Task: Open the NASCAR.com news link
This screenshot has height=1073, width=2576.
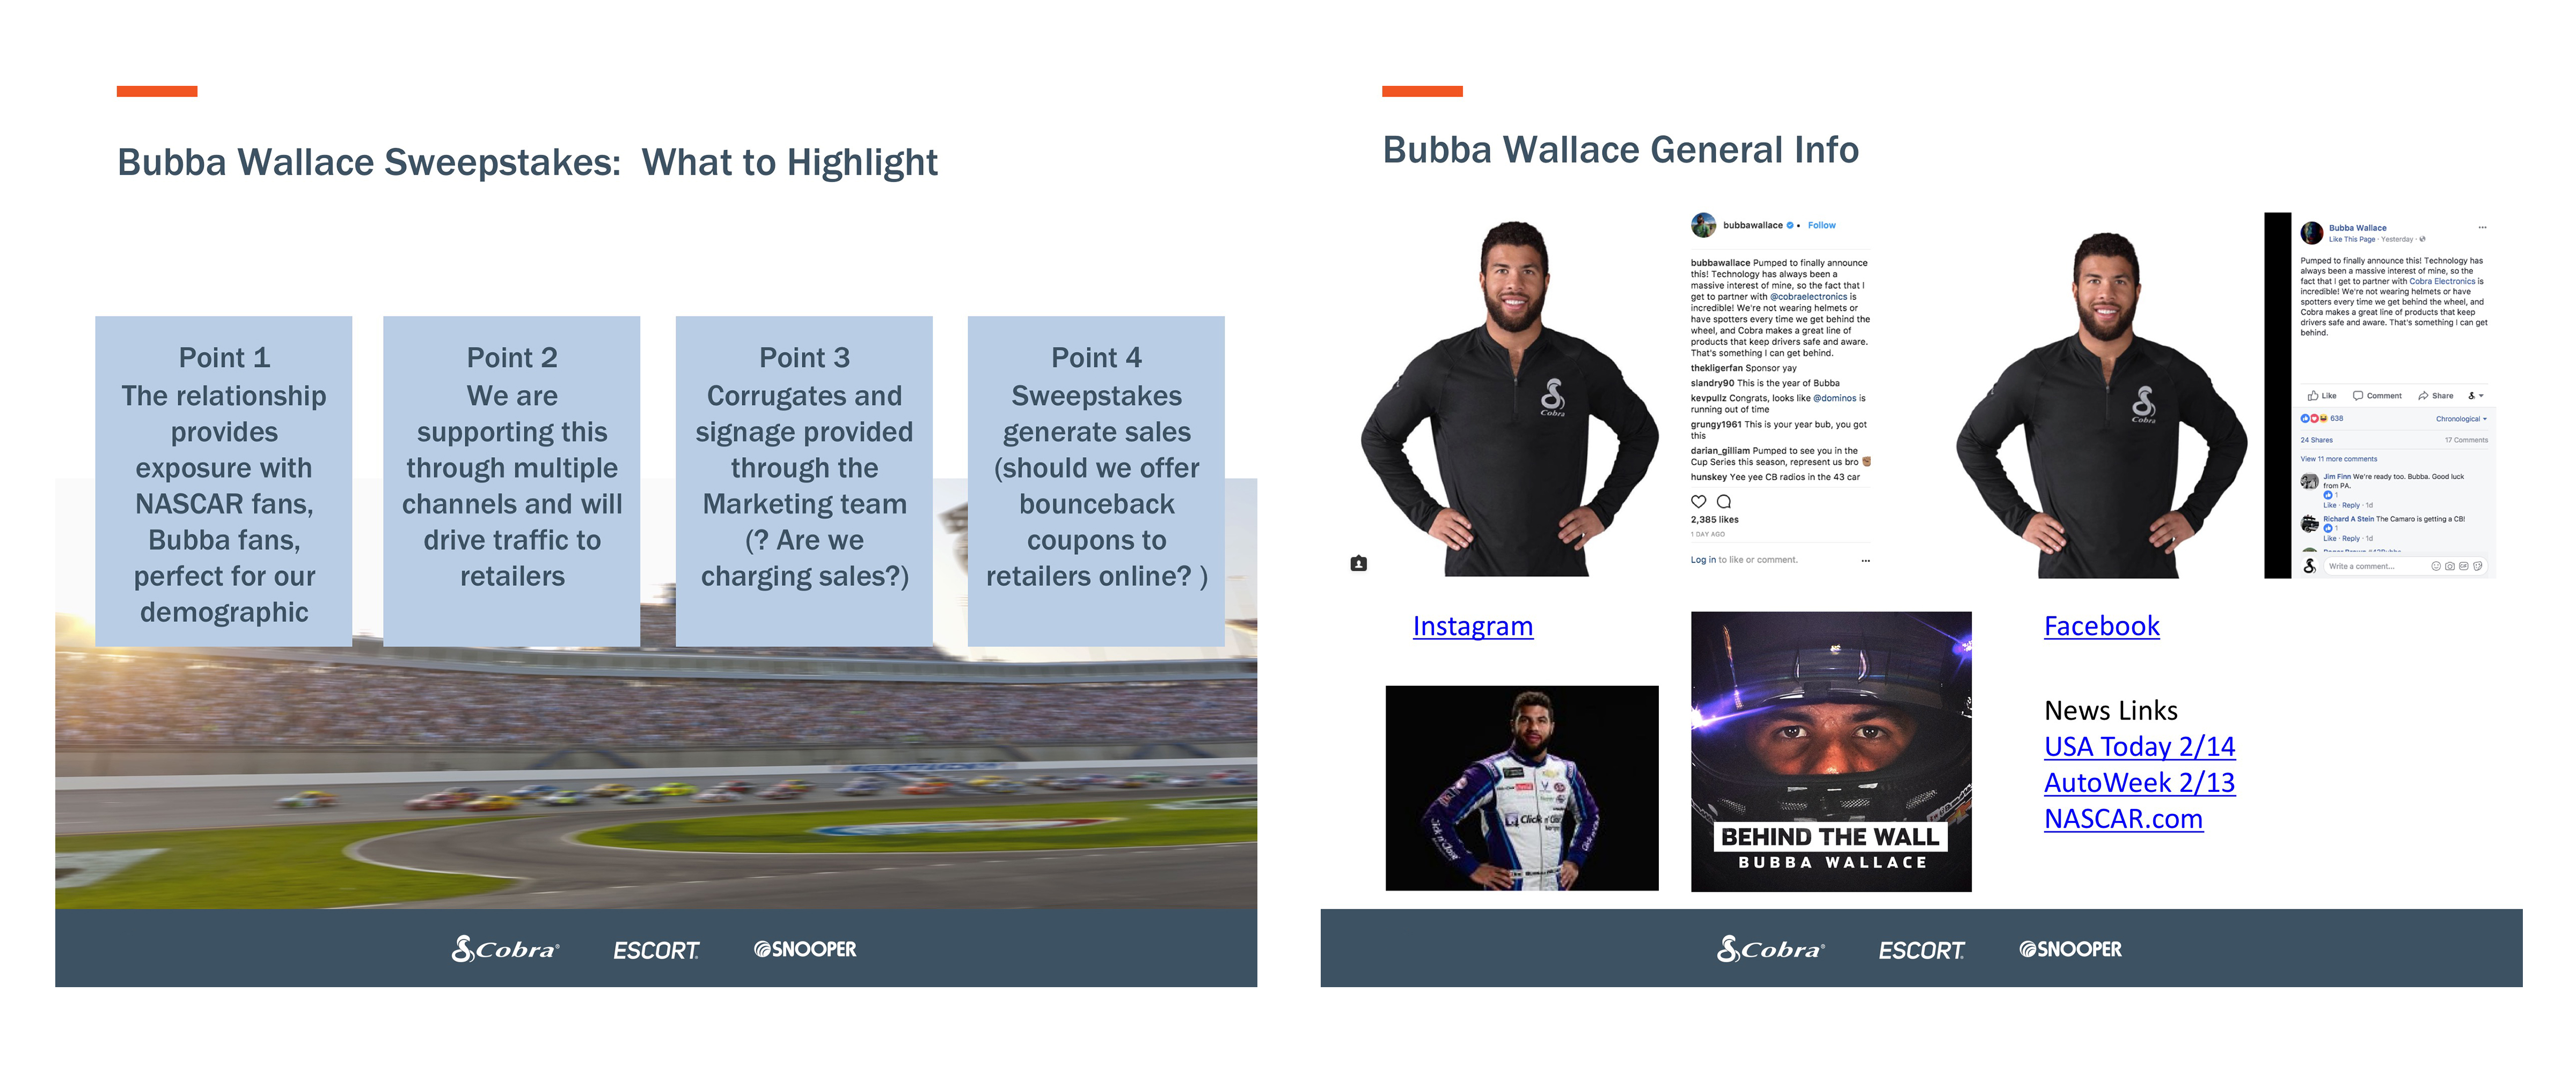Action: [x=2123, y=818]
